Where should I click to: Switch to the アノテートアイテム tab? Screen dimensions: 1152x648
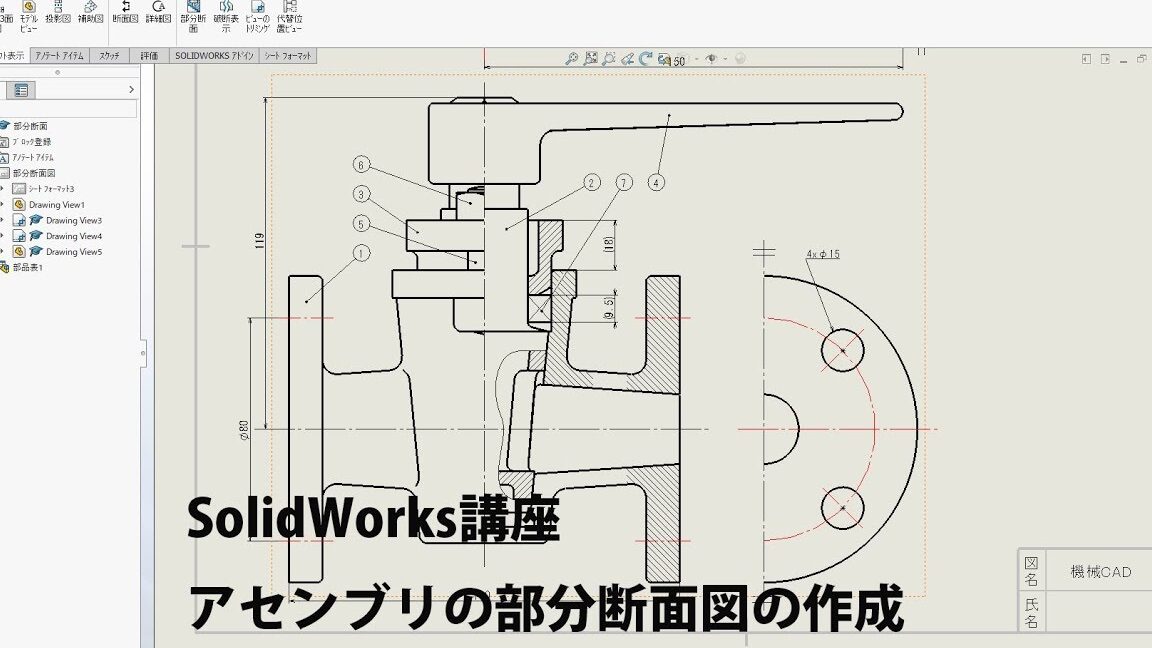tap(60, 56)
